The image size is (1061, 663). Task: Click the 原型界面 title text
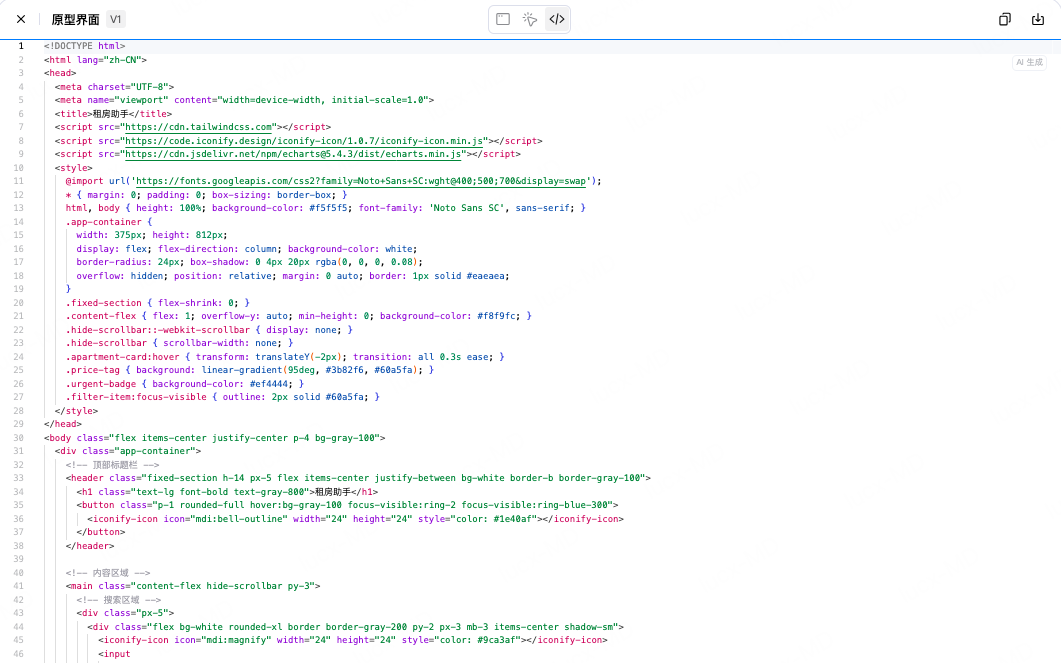75,20
